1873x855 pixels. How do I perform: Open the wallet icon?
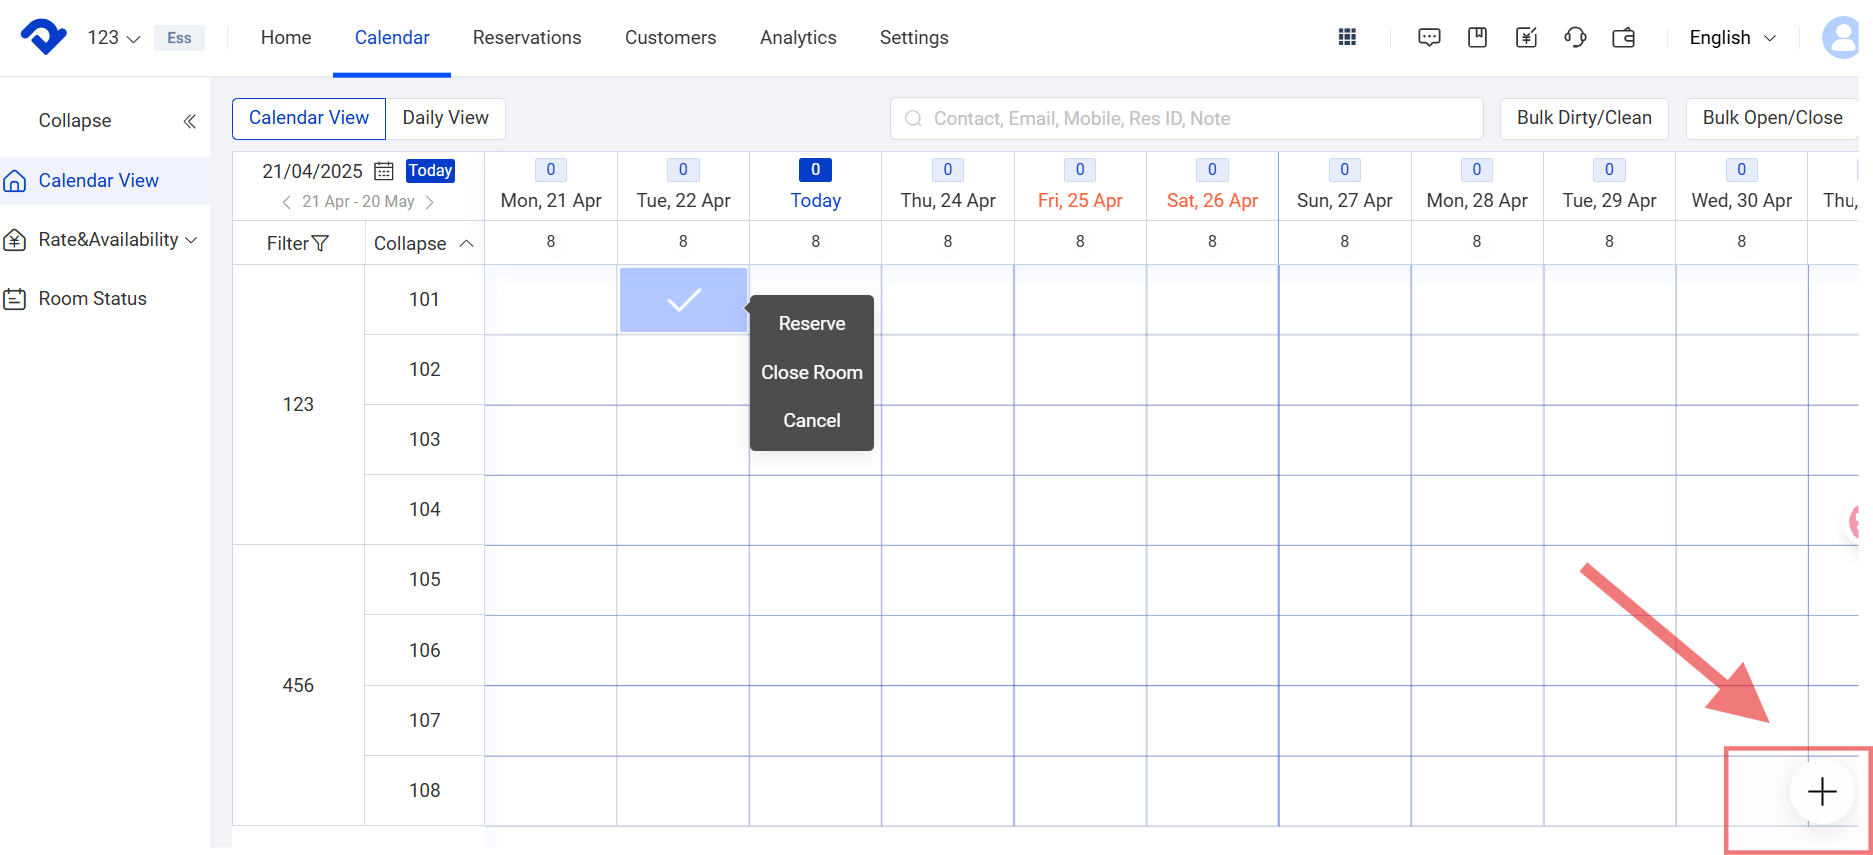coord(1623,38)
